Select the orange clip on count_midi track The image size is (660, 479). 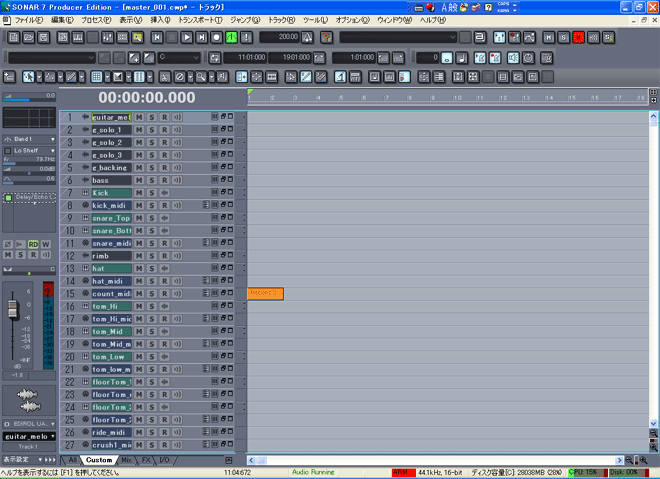coord(265,293)
